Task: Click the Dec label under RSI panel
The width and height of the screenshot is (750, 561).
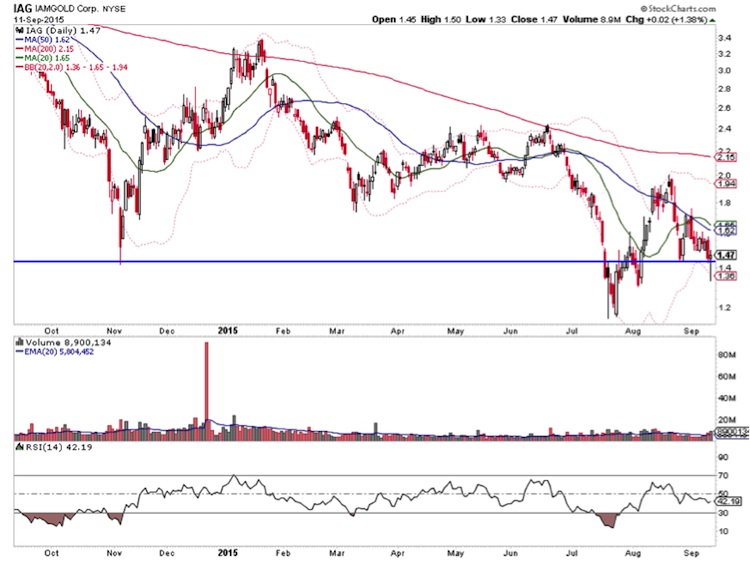Action: pyautogui.click(x=166, y=553)
